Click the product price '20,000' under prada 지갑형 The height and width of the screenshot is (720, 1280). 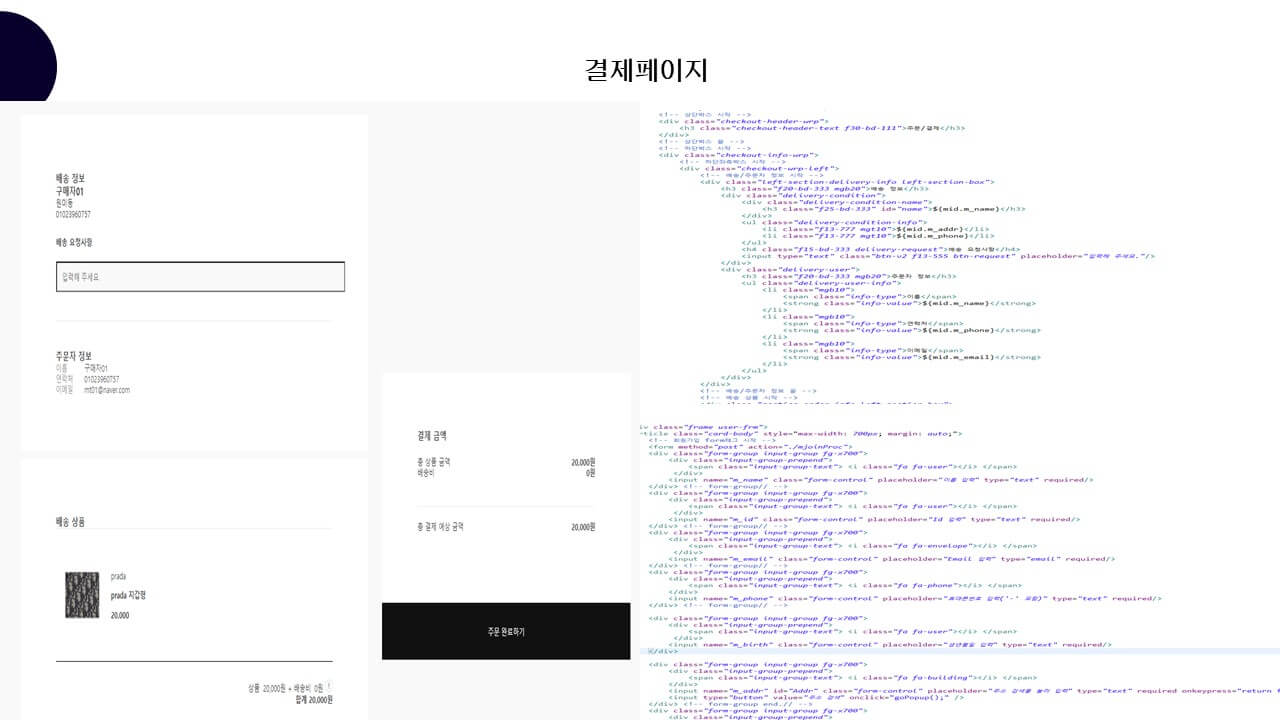119,615
